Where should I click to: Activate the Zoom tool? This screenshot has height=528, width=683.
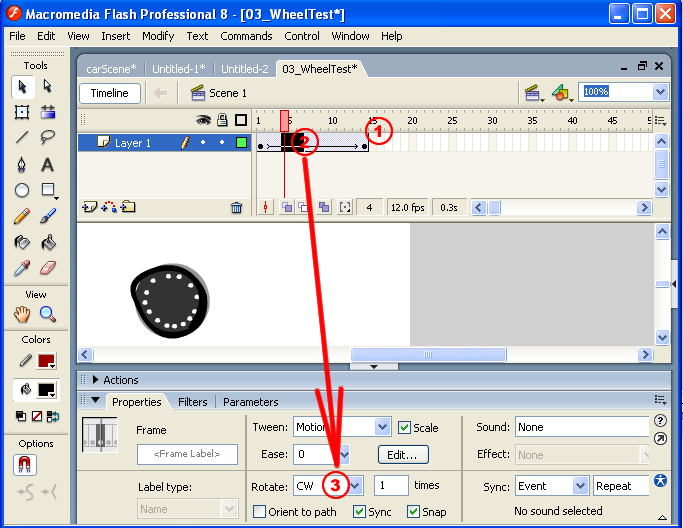click(x=47, y=314)
